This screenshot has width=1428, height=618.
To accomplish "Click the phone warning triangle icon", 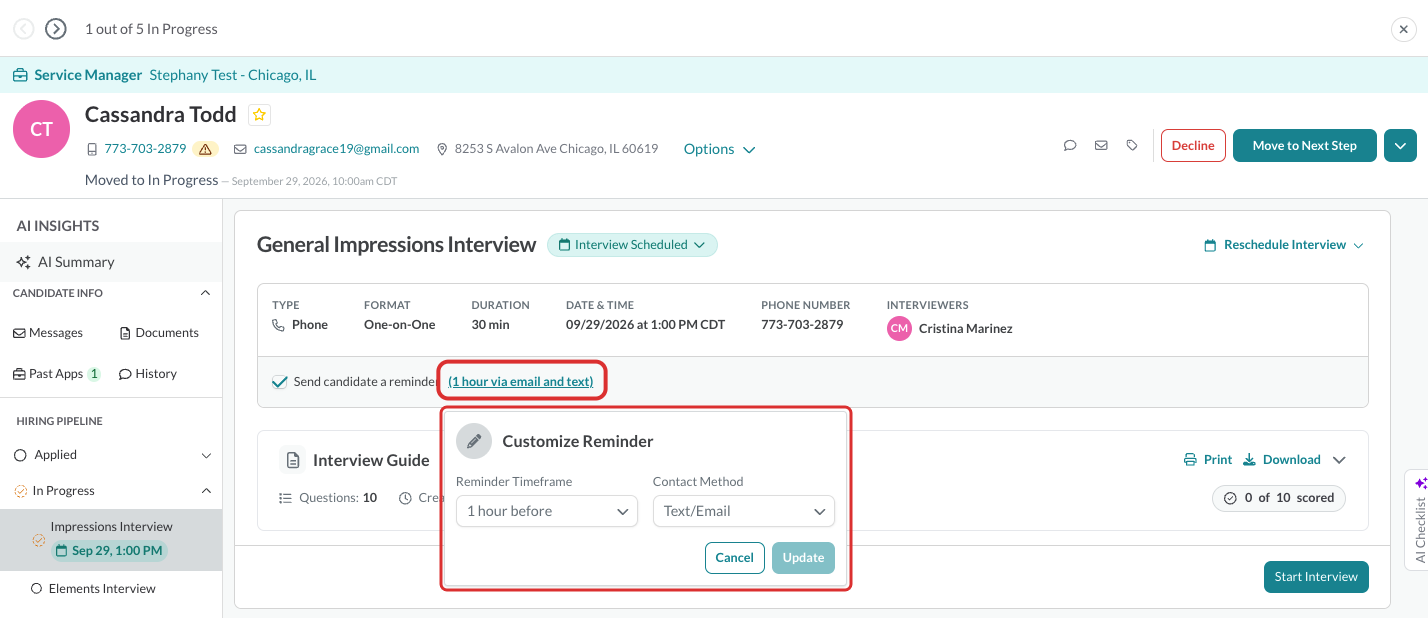I will (x=206, y=149).
